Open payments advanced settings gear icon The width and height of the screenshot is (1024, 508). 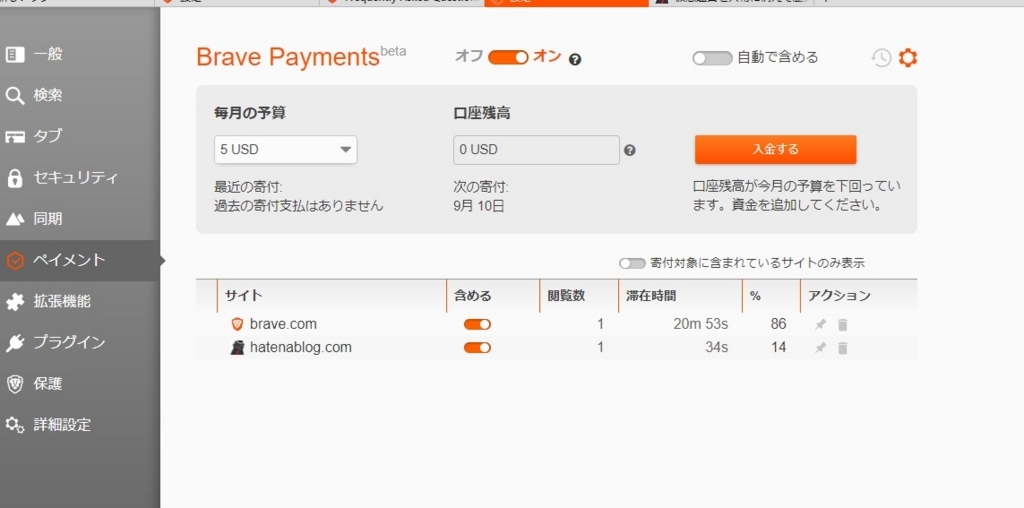click(x=908, y=58)
